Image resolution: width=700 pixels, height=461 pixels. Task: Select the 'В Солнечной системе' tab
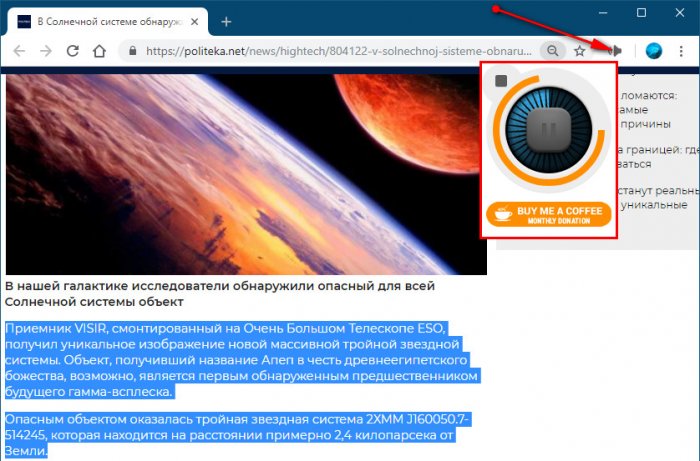(x=106, y=21)
